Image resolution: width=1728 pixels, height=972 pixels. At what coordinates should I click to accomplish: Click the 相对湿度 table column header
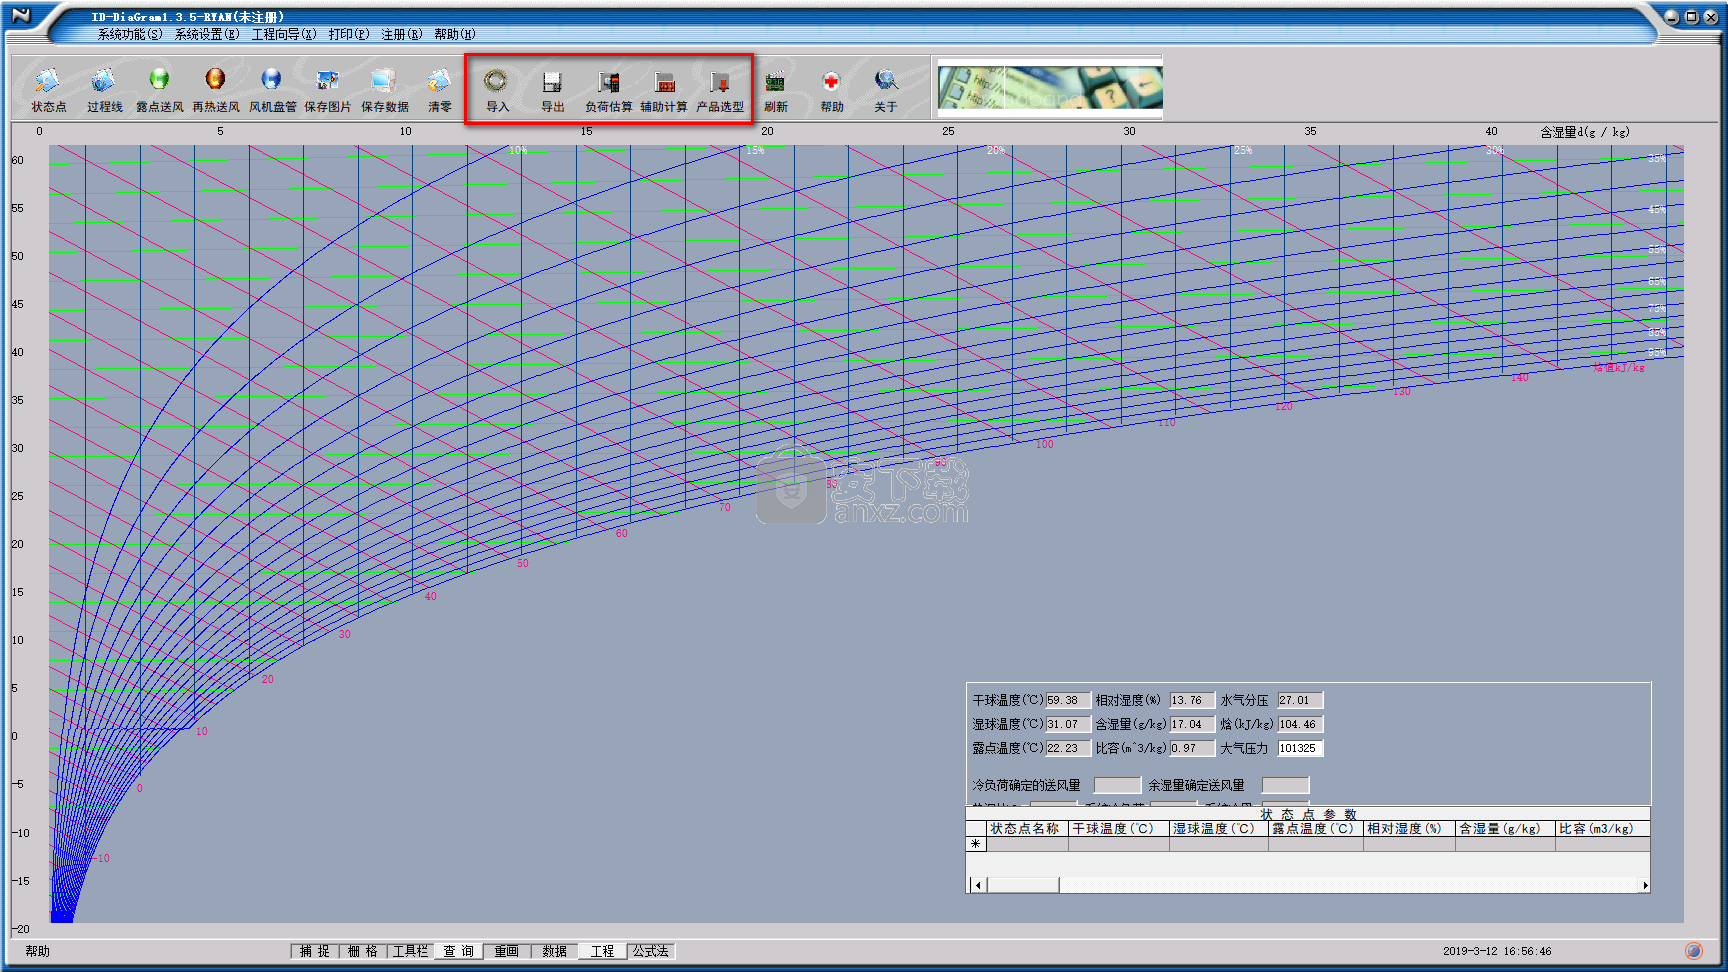[1408, 829]
